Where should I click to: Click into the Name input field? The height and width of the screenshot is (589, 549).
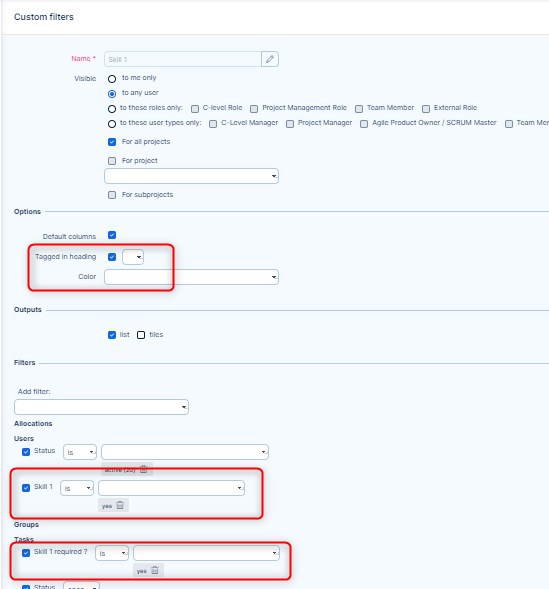click(183, 59)
